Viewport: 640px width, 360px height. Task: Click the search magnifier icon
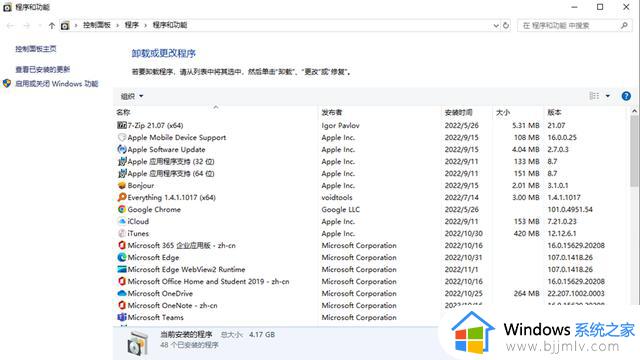(x=624, y=25)
